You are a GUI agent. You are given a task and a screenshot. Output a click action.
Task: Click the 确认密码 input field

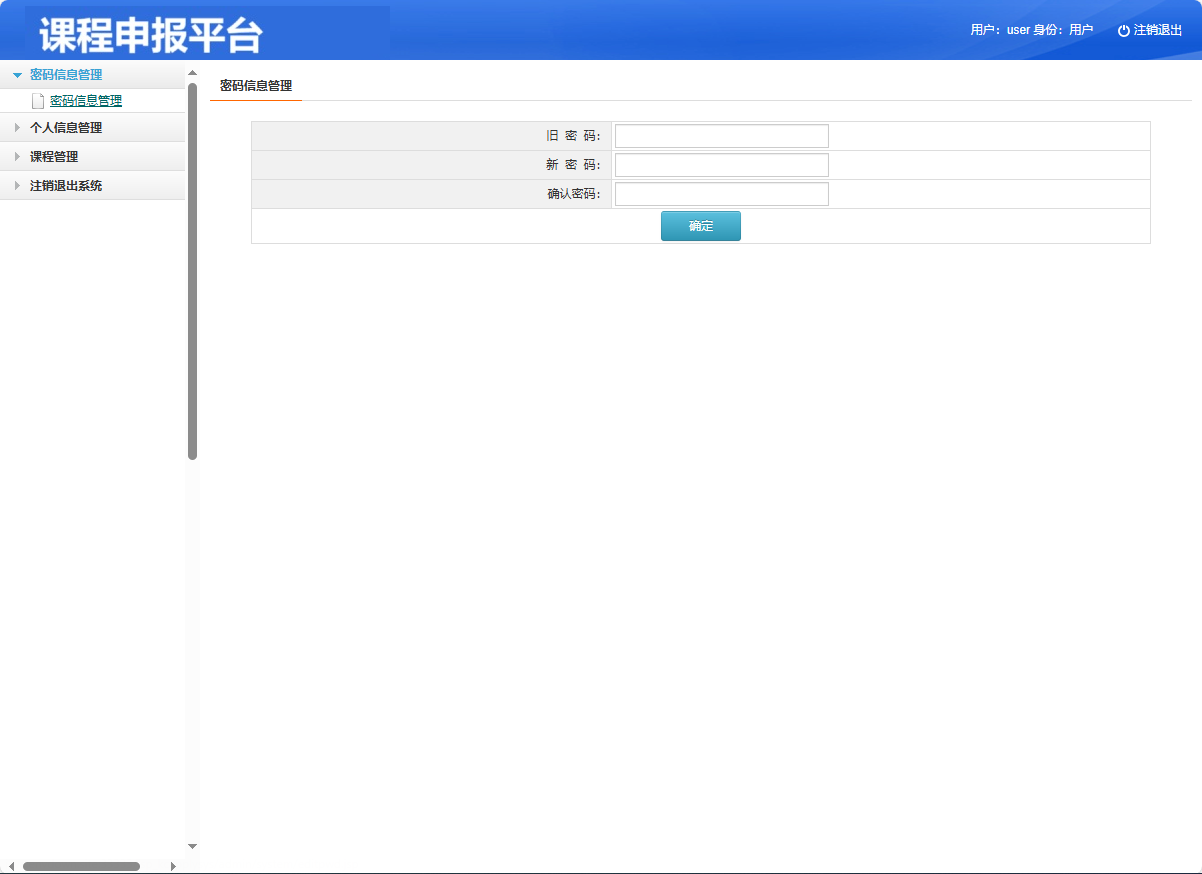(x=720, y=193)
